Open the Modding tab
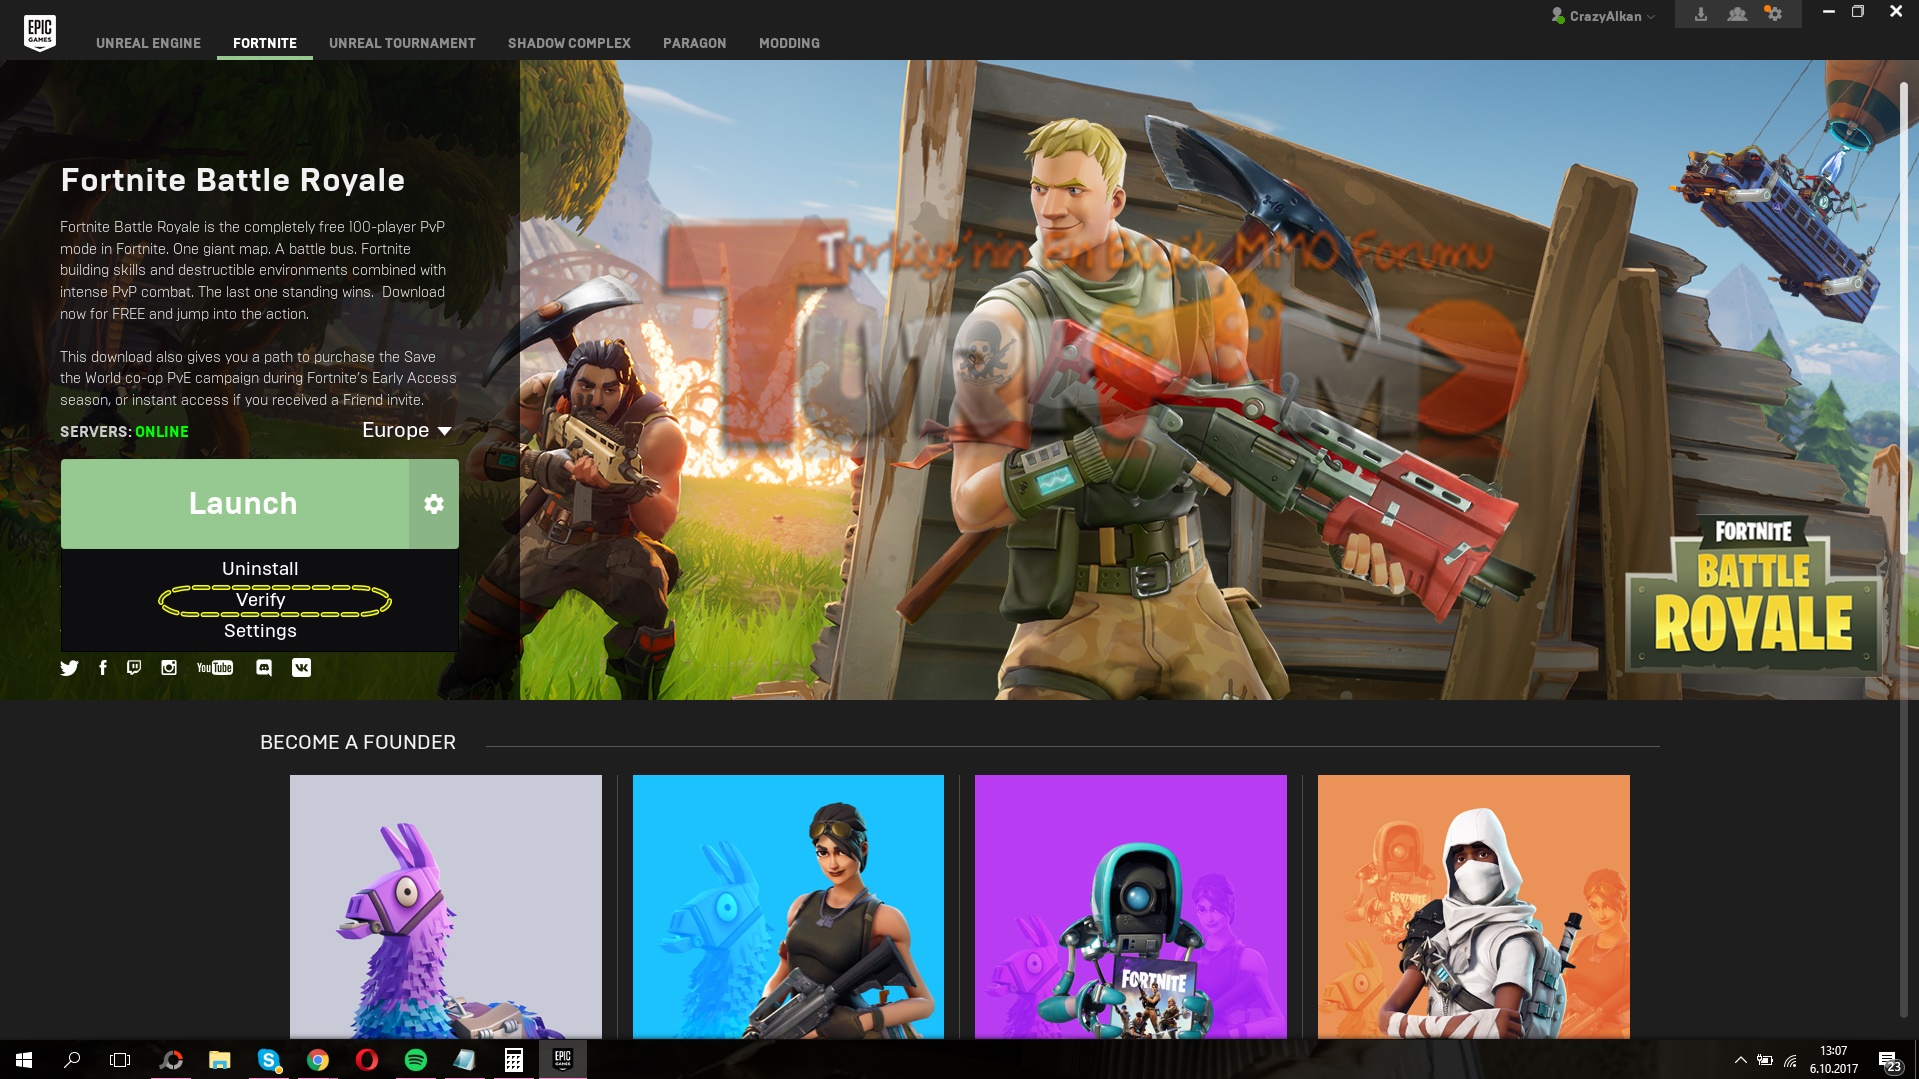1919x1079 pixels. (x=789, y=43)
